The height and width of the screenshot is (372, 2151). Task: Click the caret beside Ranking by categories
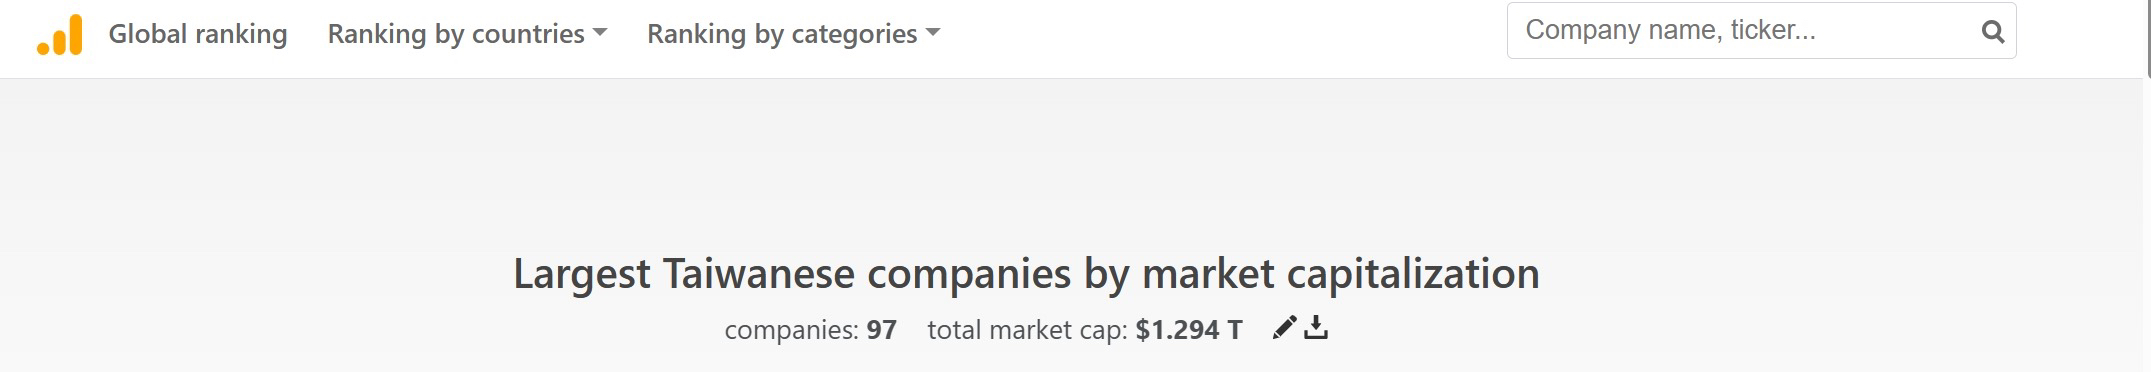(933, 33)
